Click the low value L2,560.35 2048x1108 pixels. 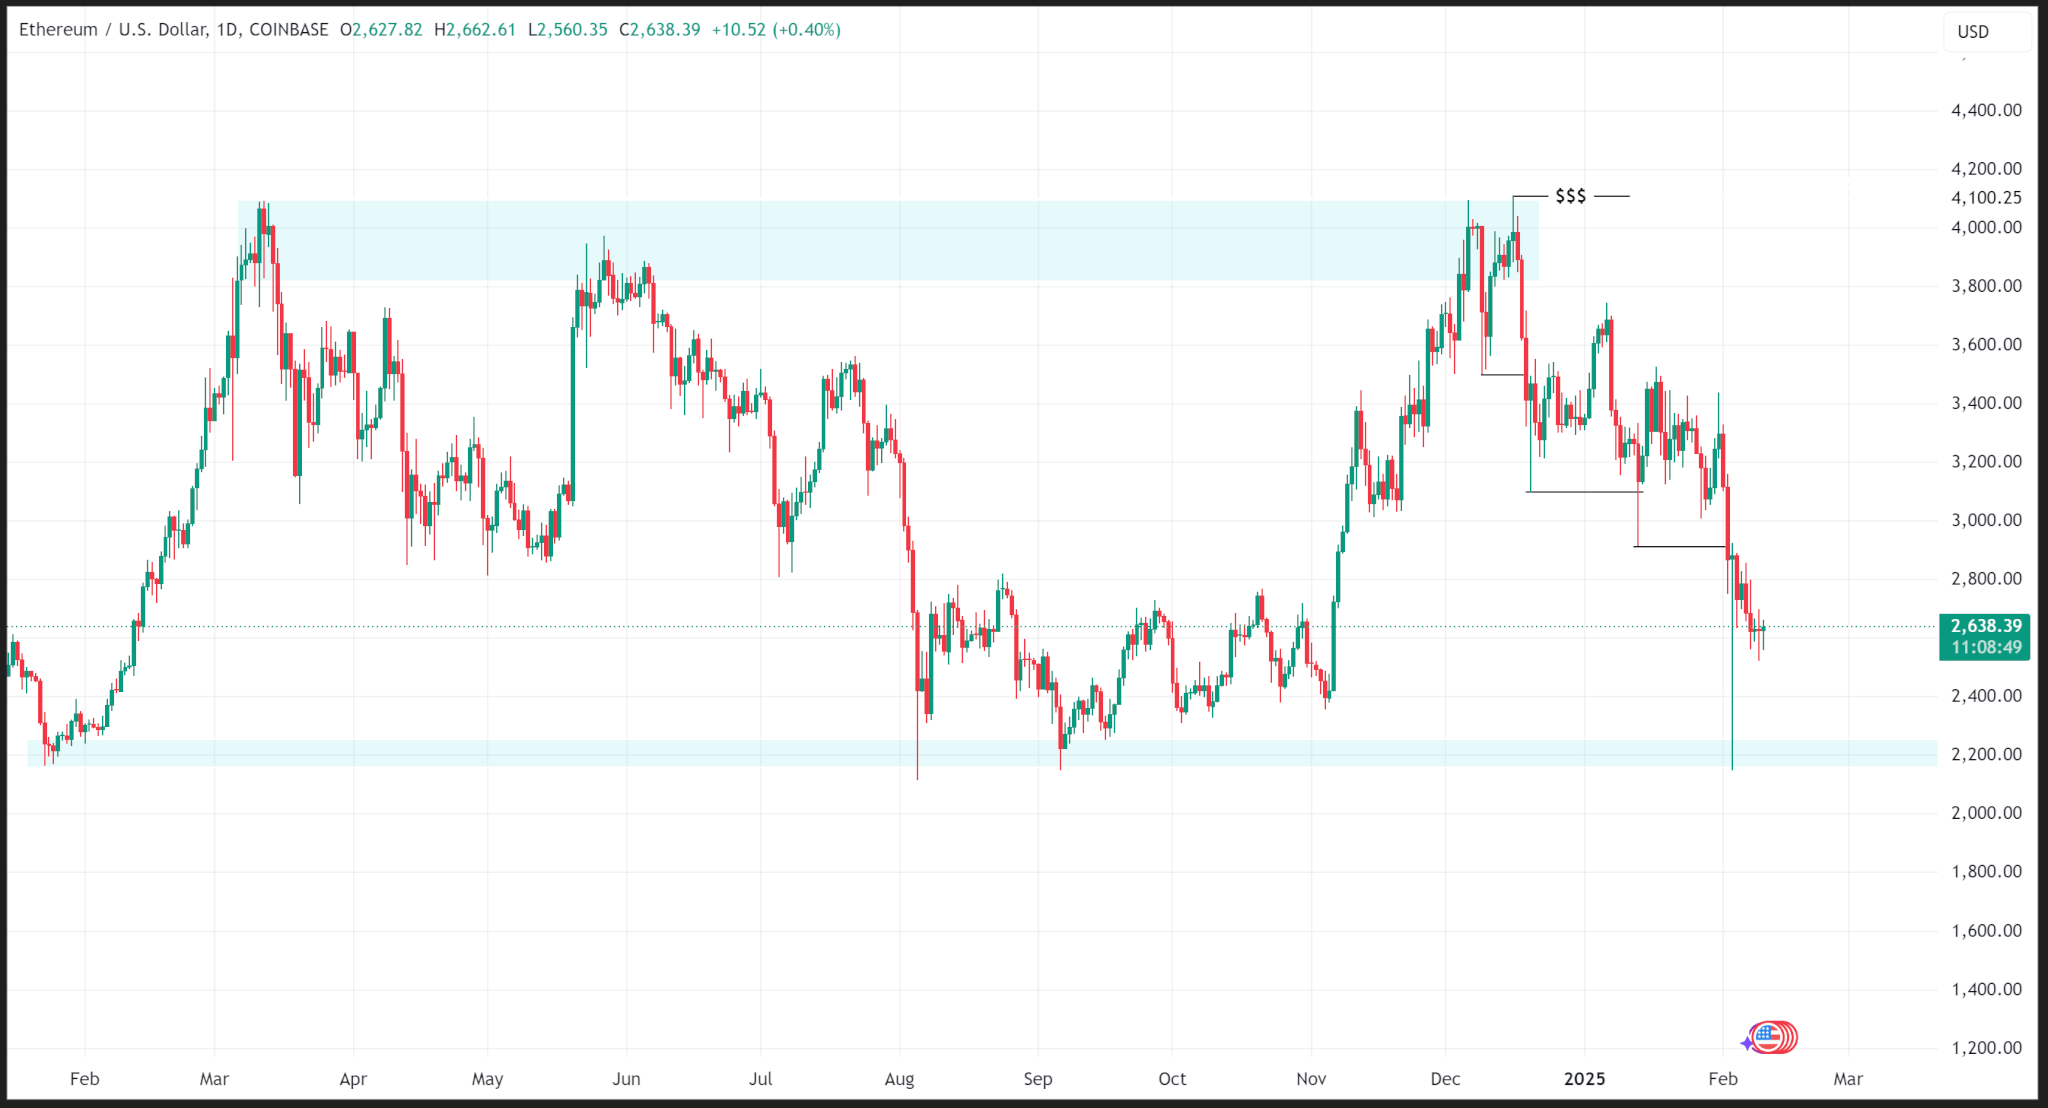[567, 30]
